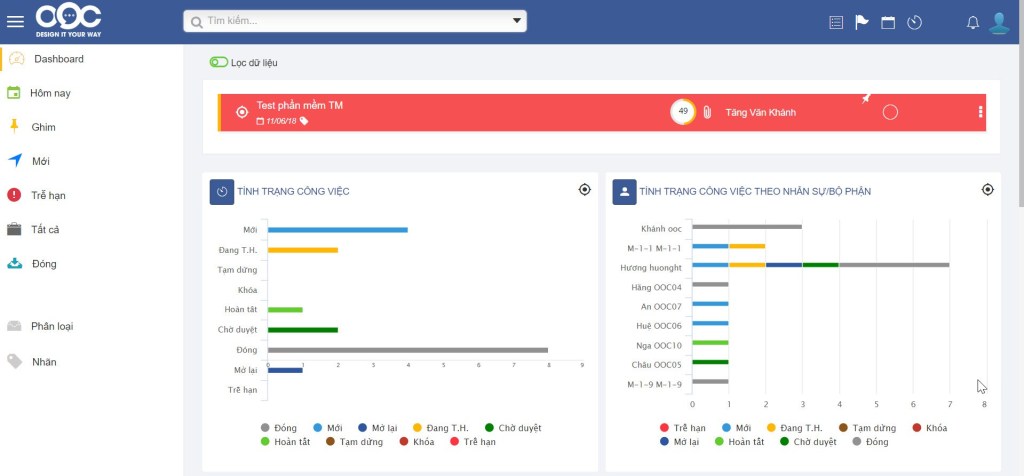
Task: Toggle Hoàn tất legend in left chart
Action: pyautogui.click(x=285, y=442)
